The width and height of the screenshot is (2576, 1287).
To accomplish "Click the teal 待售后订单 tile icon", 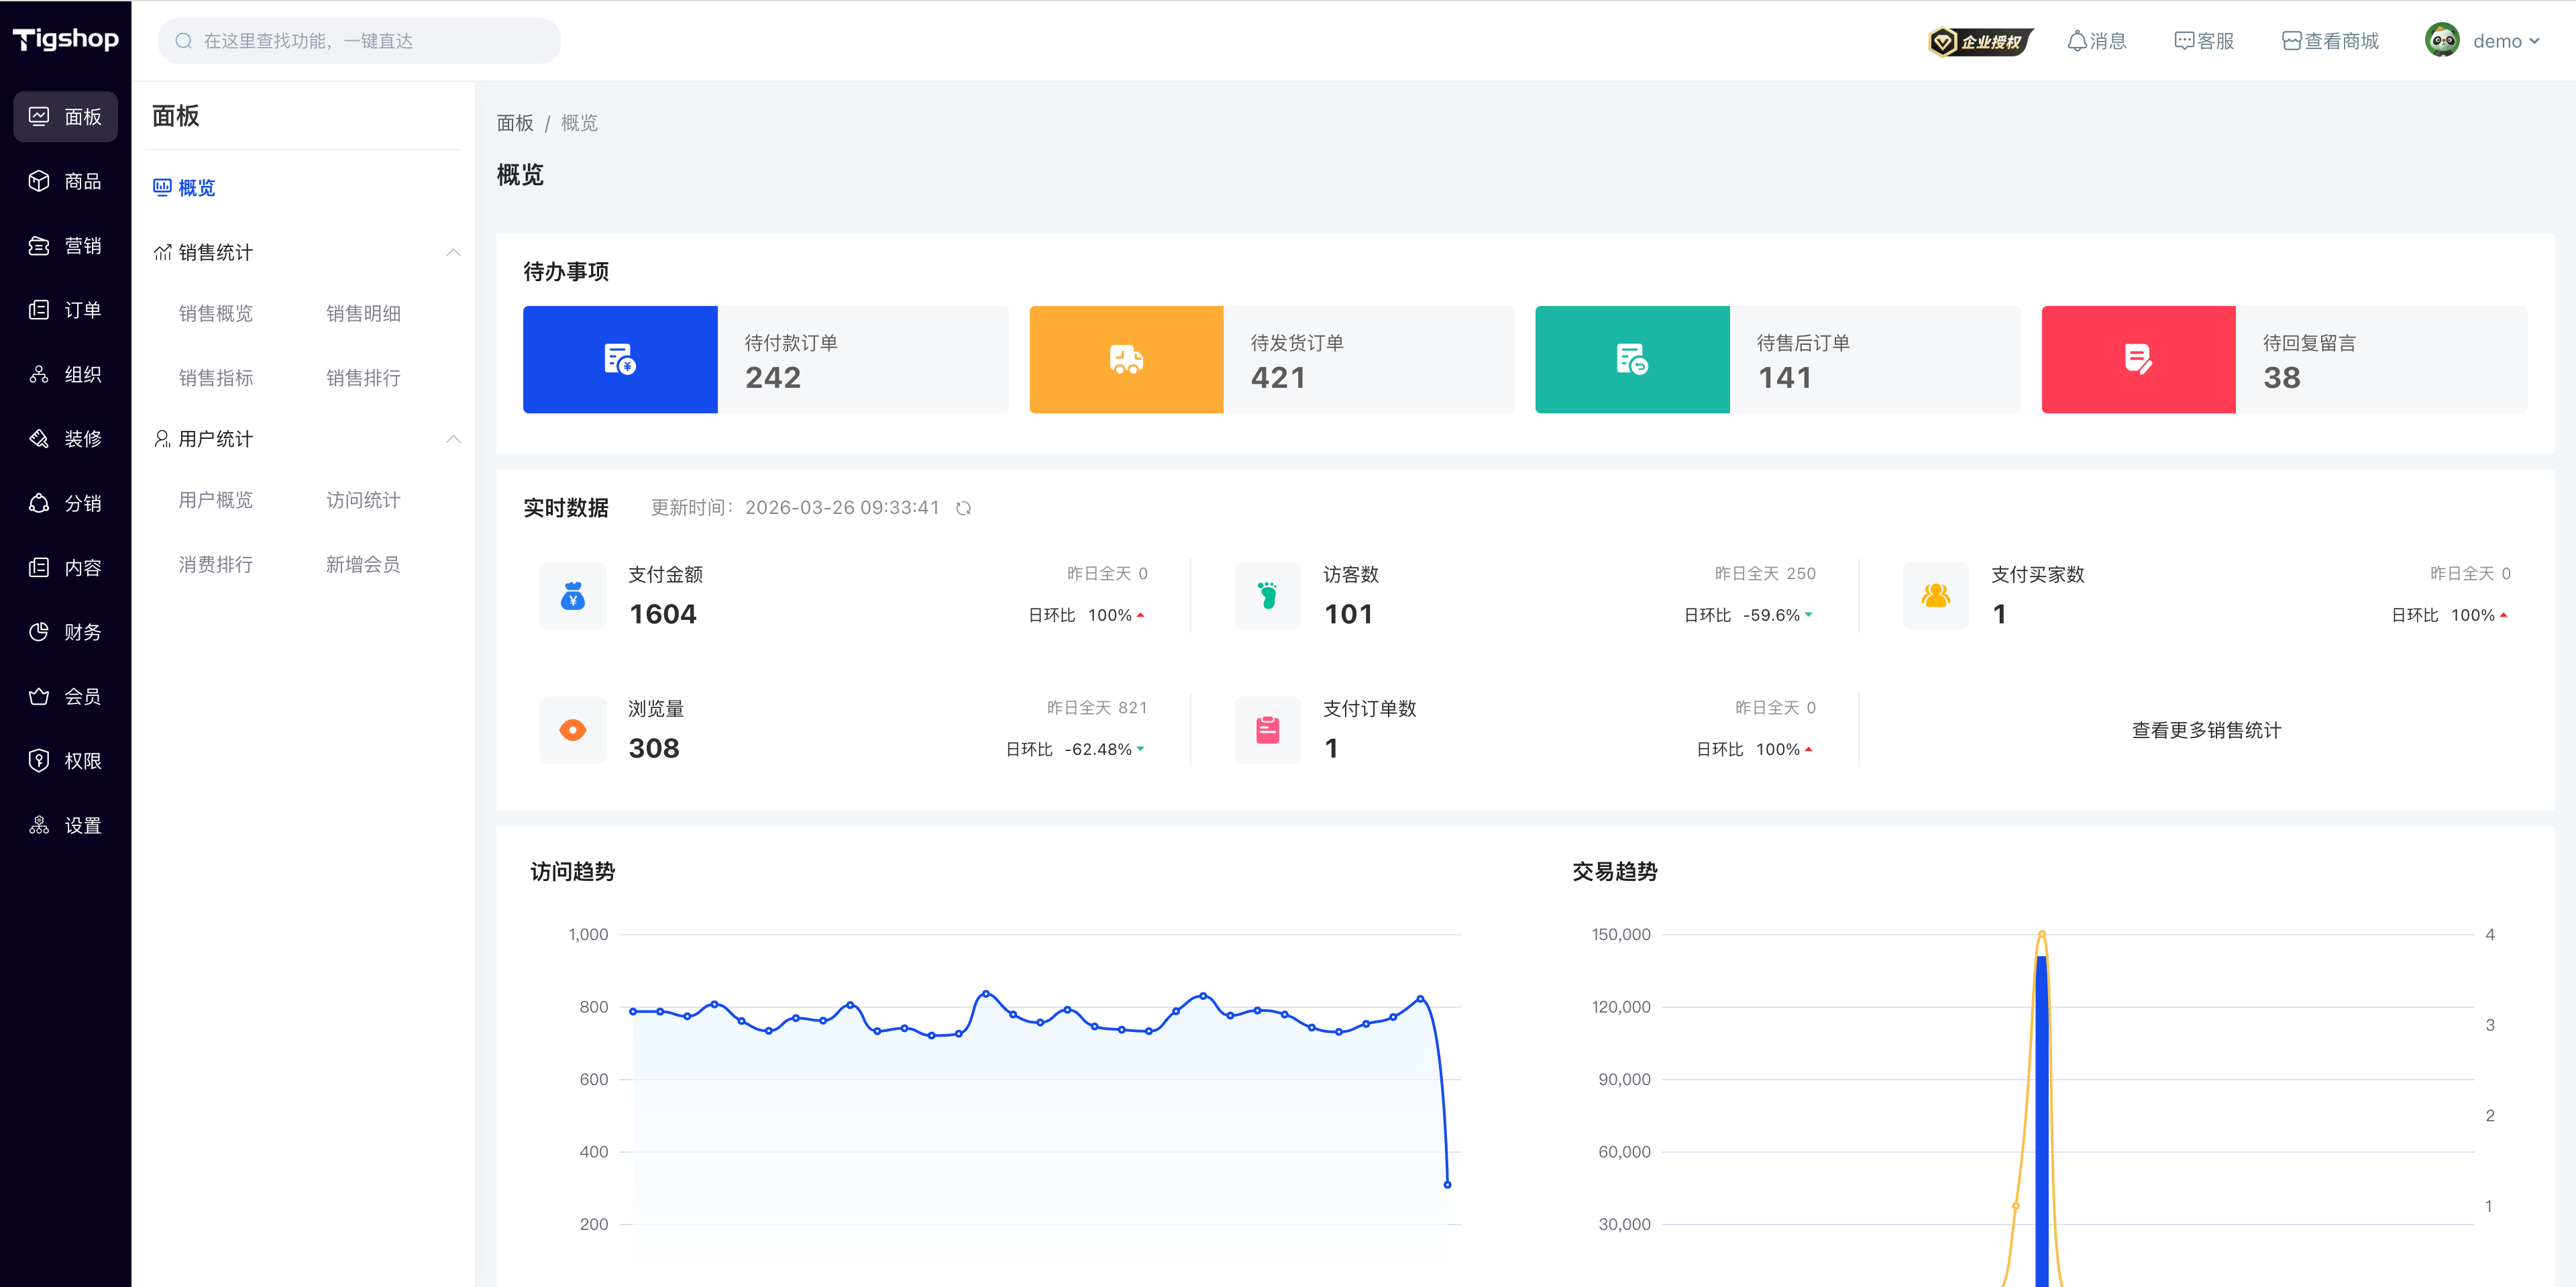I will point(1632,359).
